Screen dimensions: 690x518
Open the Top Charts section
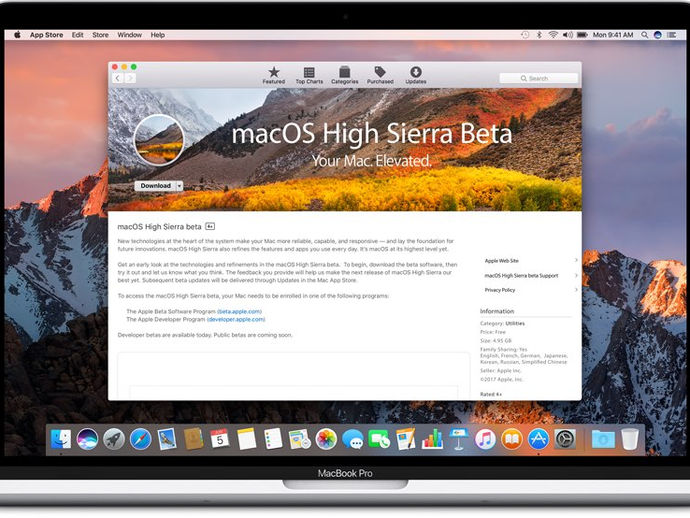(309, 75)
